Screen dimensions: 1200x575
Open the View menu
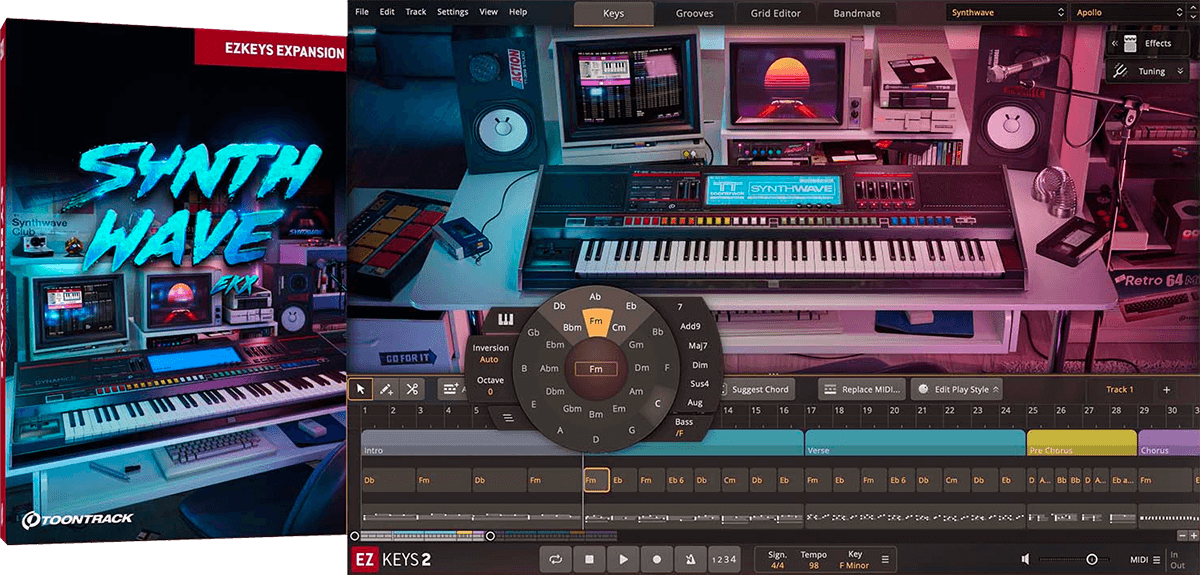pyautogui.click(x=489, y=12)
